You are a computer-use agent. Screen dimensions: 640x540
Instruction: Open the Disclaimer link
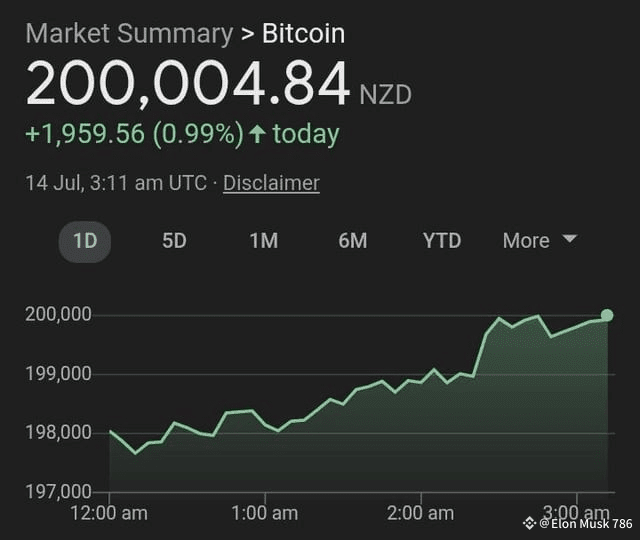tap(271, 183)
